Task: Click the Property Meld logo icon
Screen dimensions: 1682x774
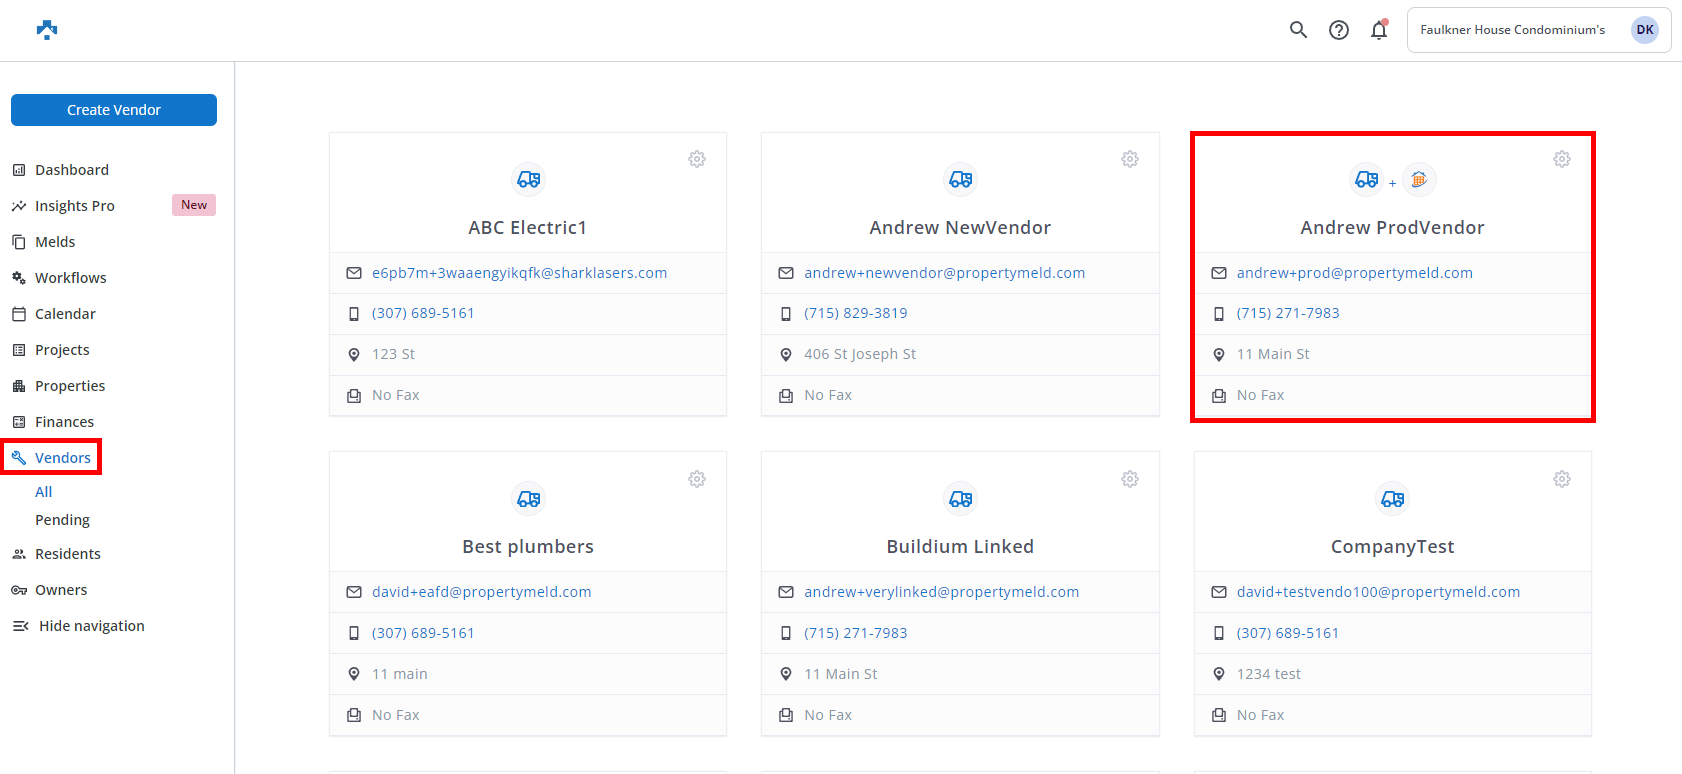Action: tap(47, 30)
